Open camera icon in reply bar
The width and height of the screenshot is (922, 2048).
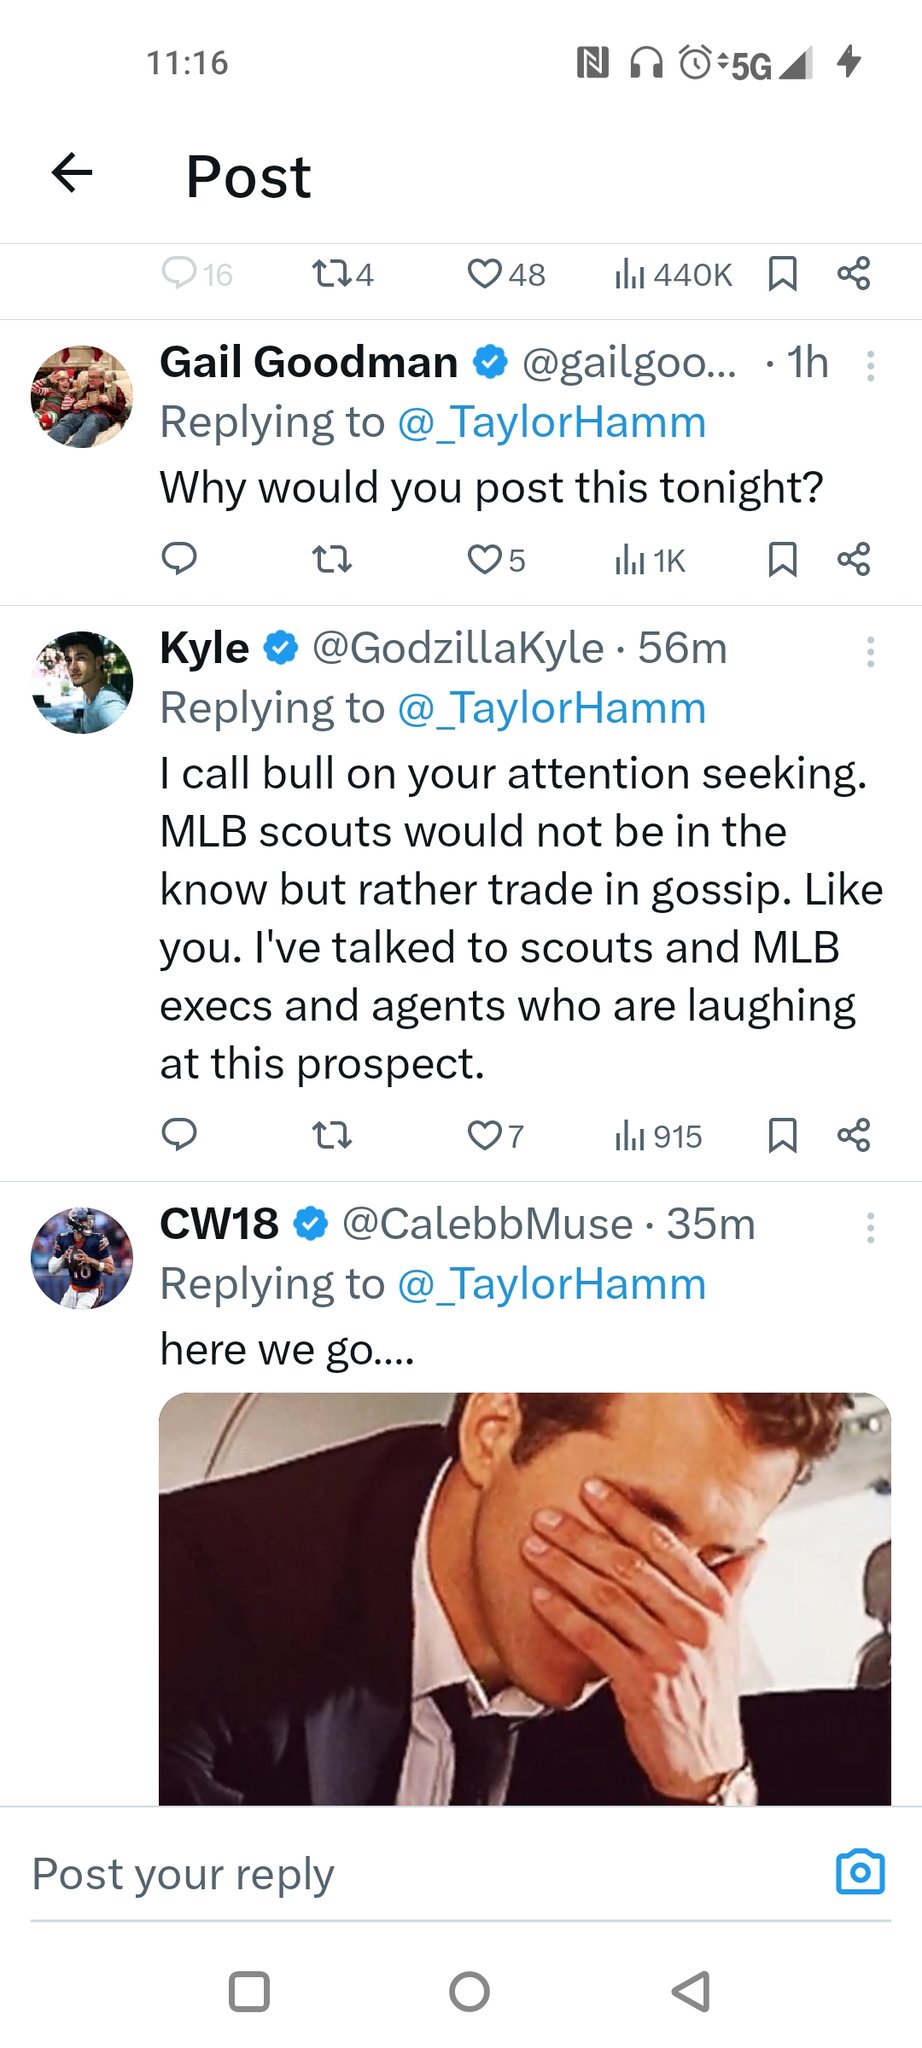tap(860, 1871)
